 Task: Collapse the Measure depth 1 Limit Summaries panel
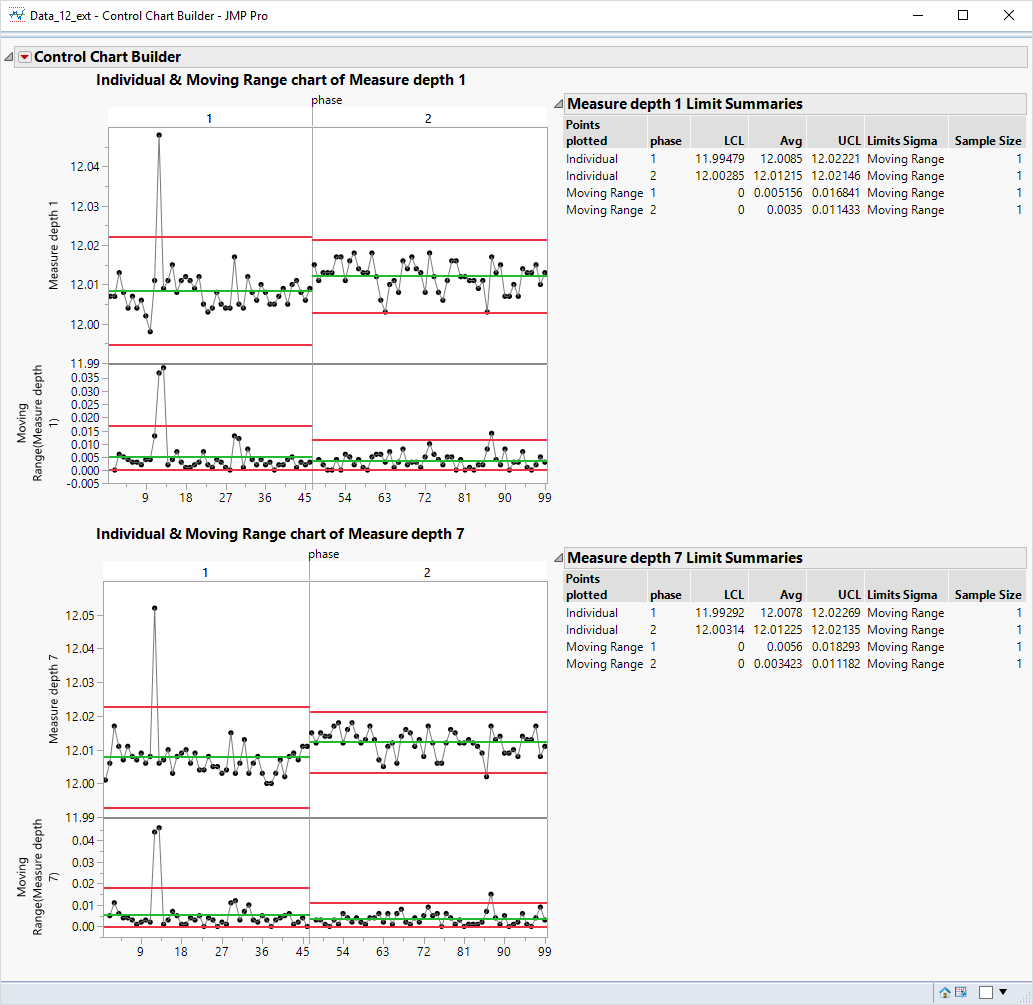(557, 103)
